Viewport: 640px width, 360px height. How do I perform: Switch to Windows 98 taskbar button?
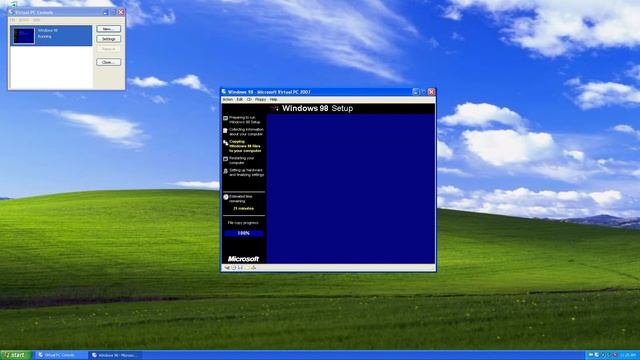pos(116,355)
